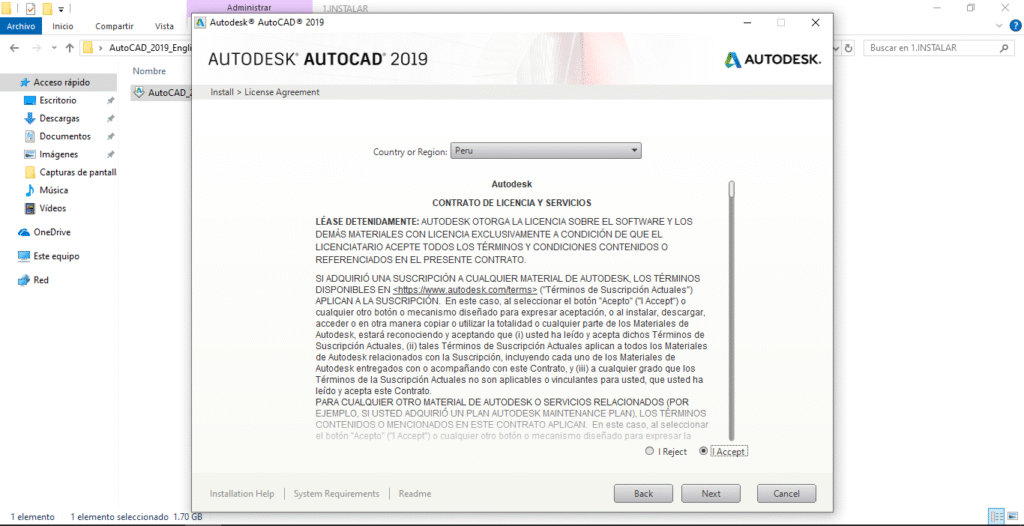Open the Country or Region dropdown
This screenshot has height=526, width=1024.
pos(546,151)
